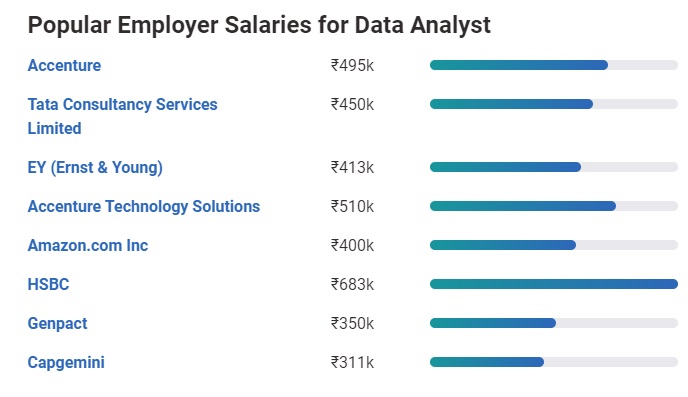Viewport: 688px width, 397px height.
Task: Click the ₹683k HSBC salary value
Action: [x=352, y=284]
